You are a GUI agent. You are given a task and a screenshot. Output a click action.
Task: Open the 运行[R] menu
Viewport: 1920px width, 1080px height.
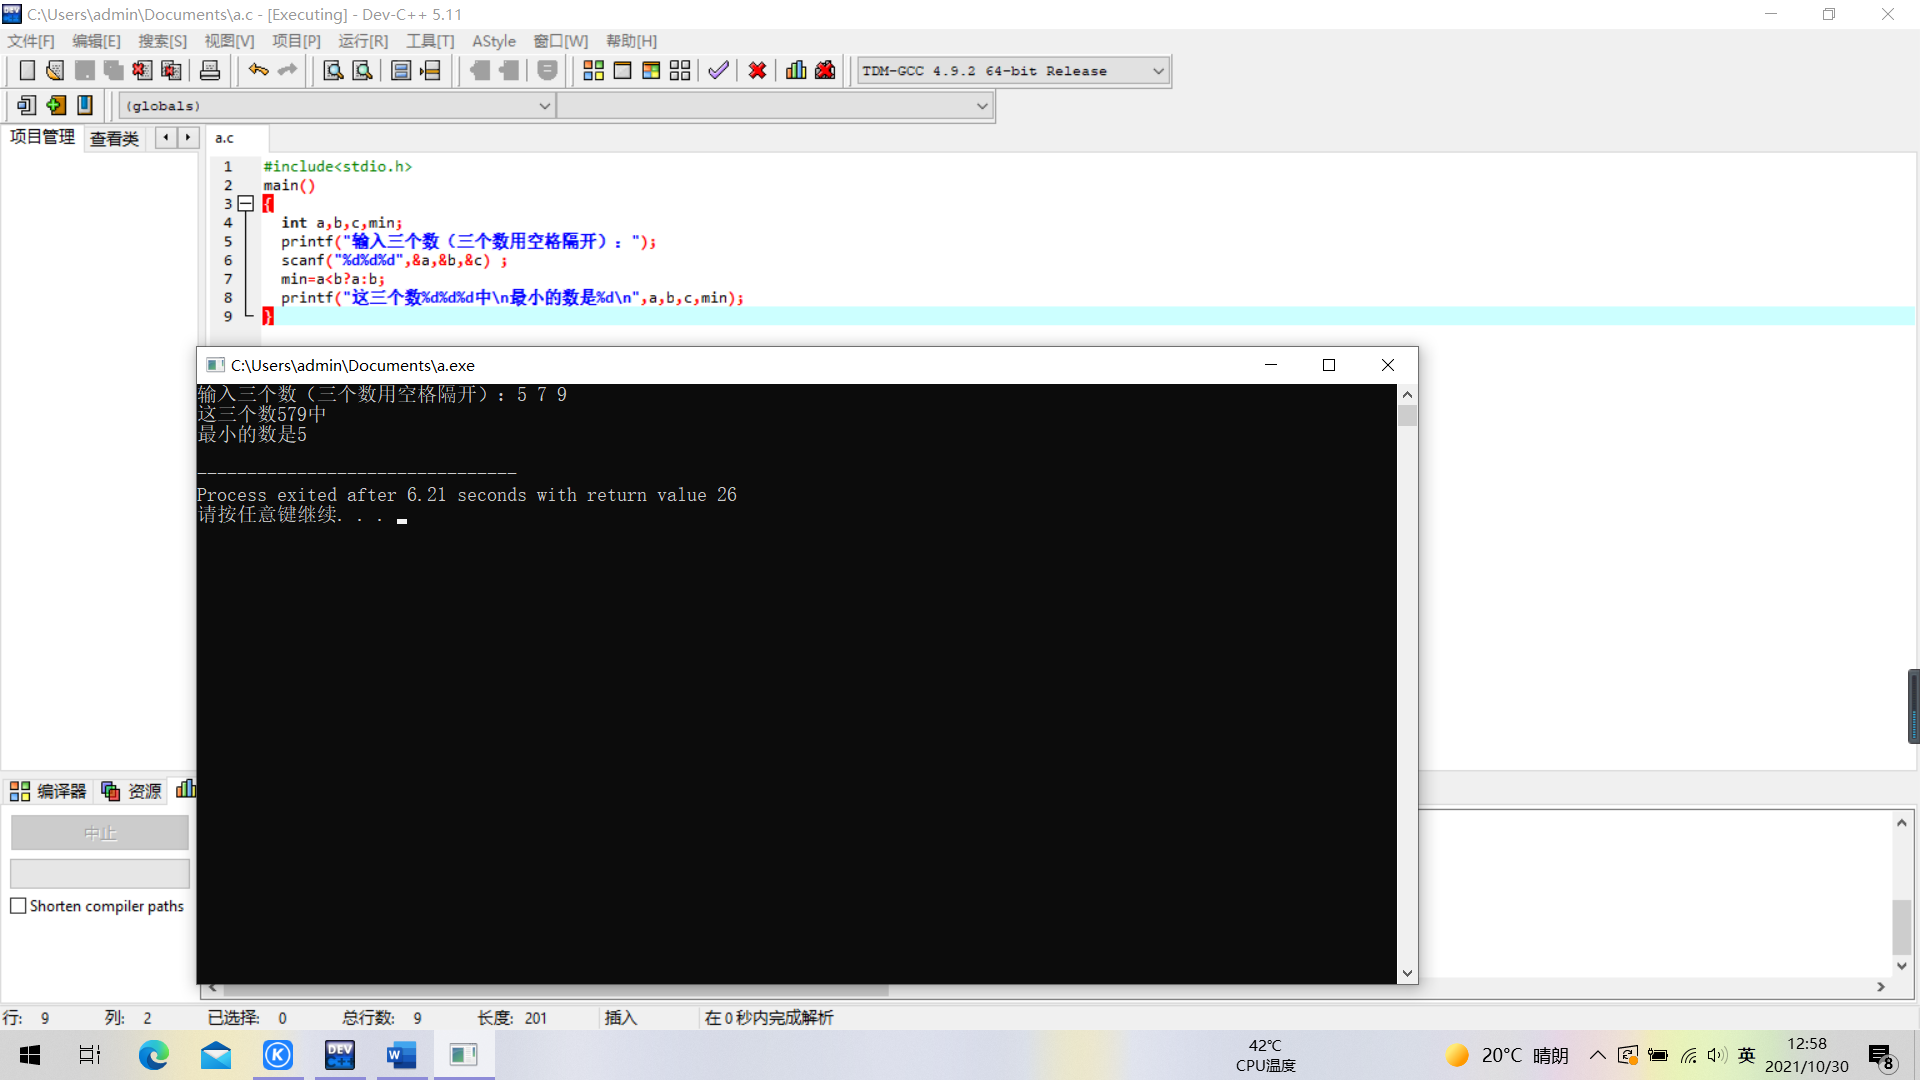[x=362, y=41]
